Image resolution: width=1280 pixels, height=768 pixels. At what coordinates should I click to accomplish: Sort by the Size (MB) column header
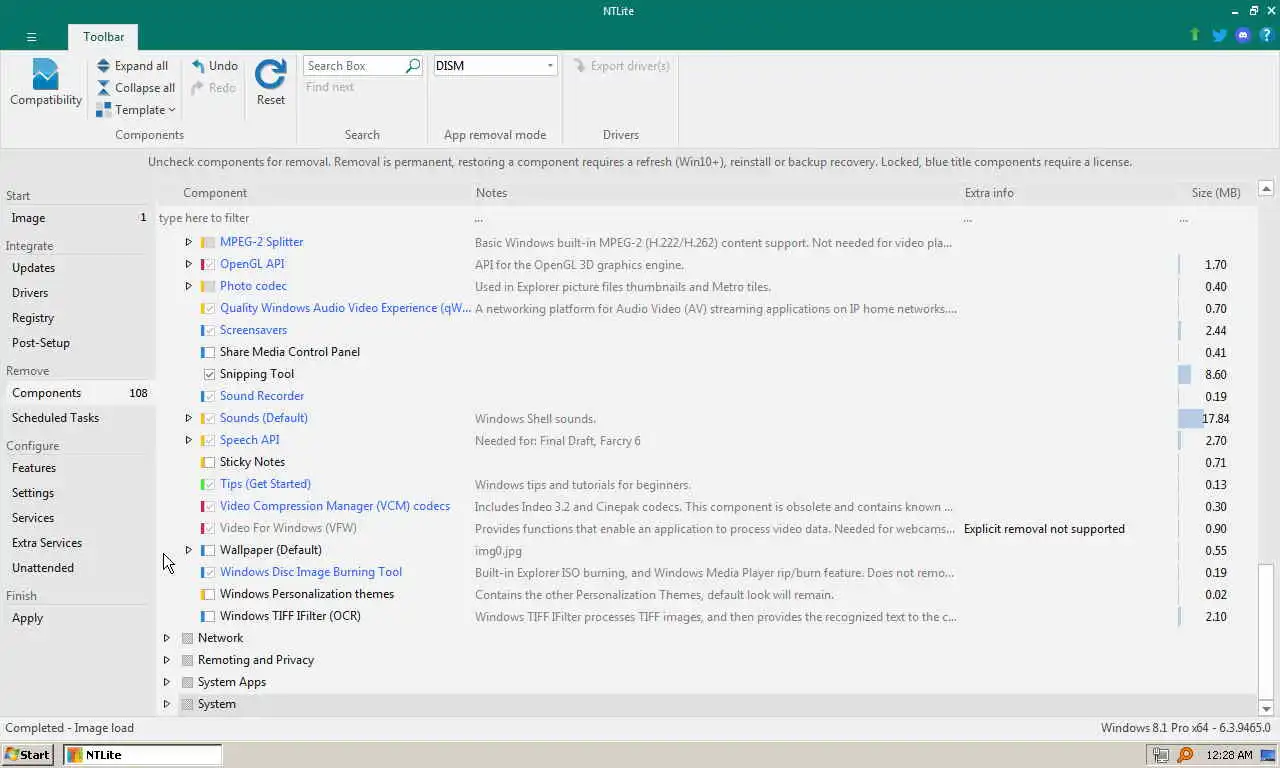(x=1216, y=193)
